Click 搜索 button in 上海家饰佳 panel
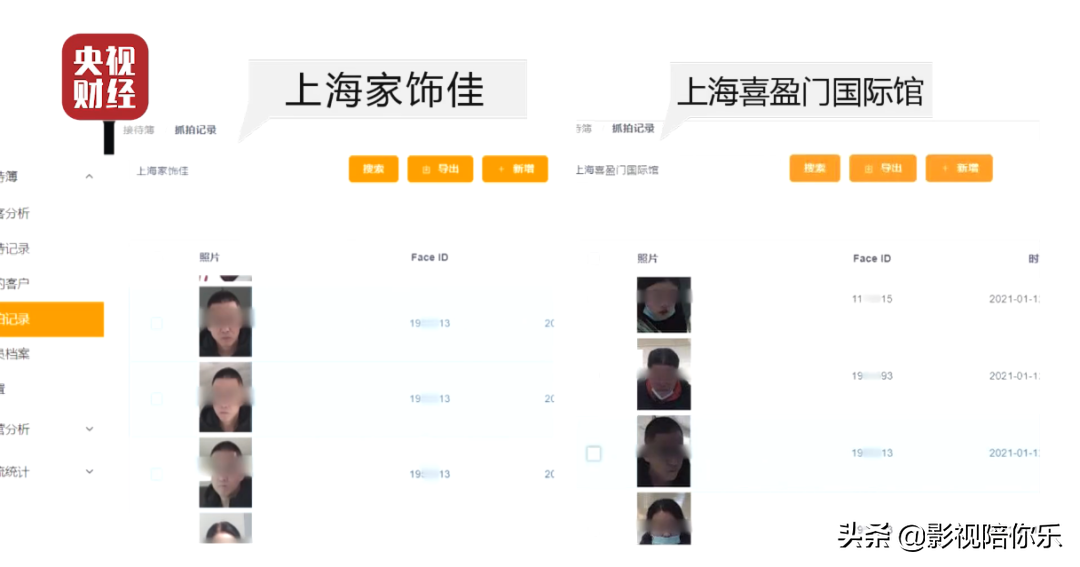 373,169
